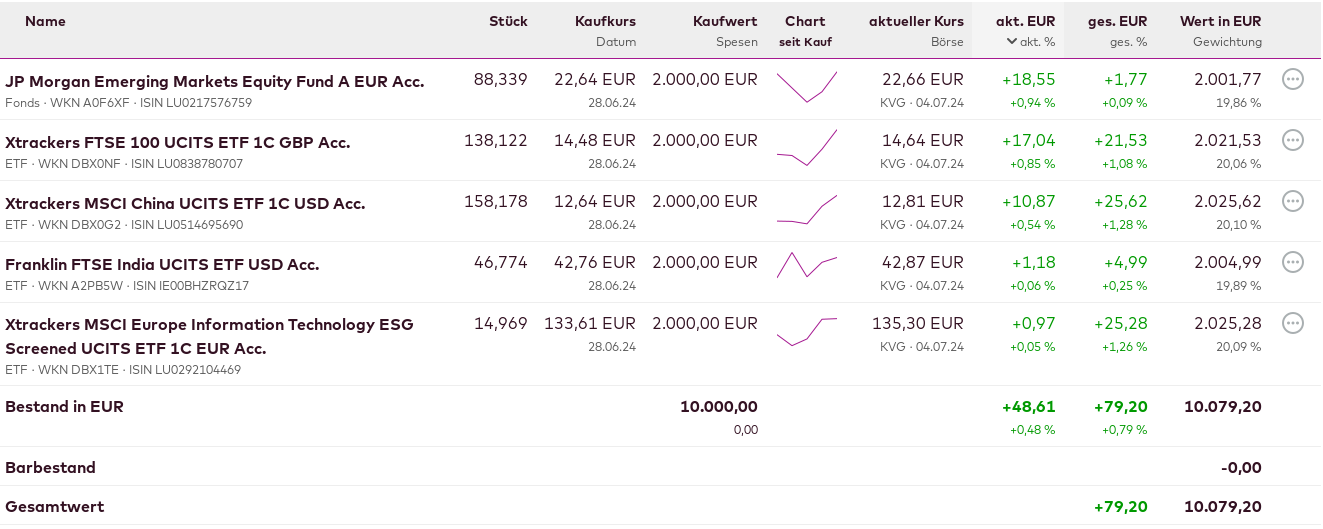Click the Xtrackers MSCI China sparkline chart

pyautogui.click(x=806, y=209)
